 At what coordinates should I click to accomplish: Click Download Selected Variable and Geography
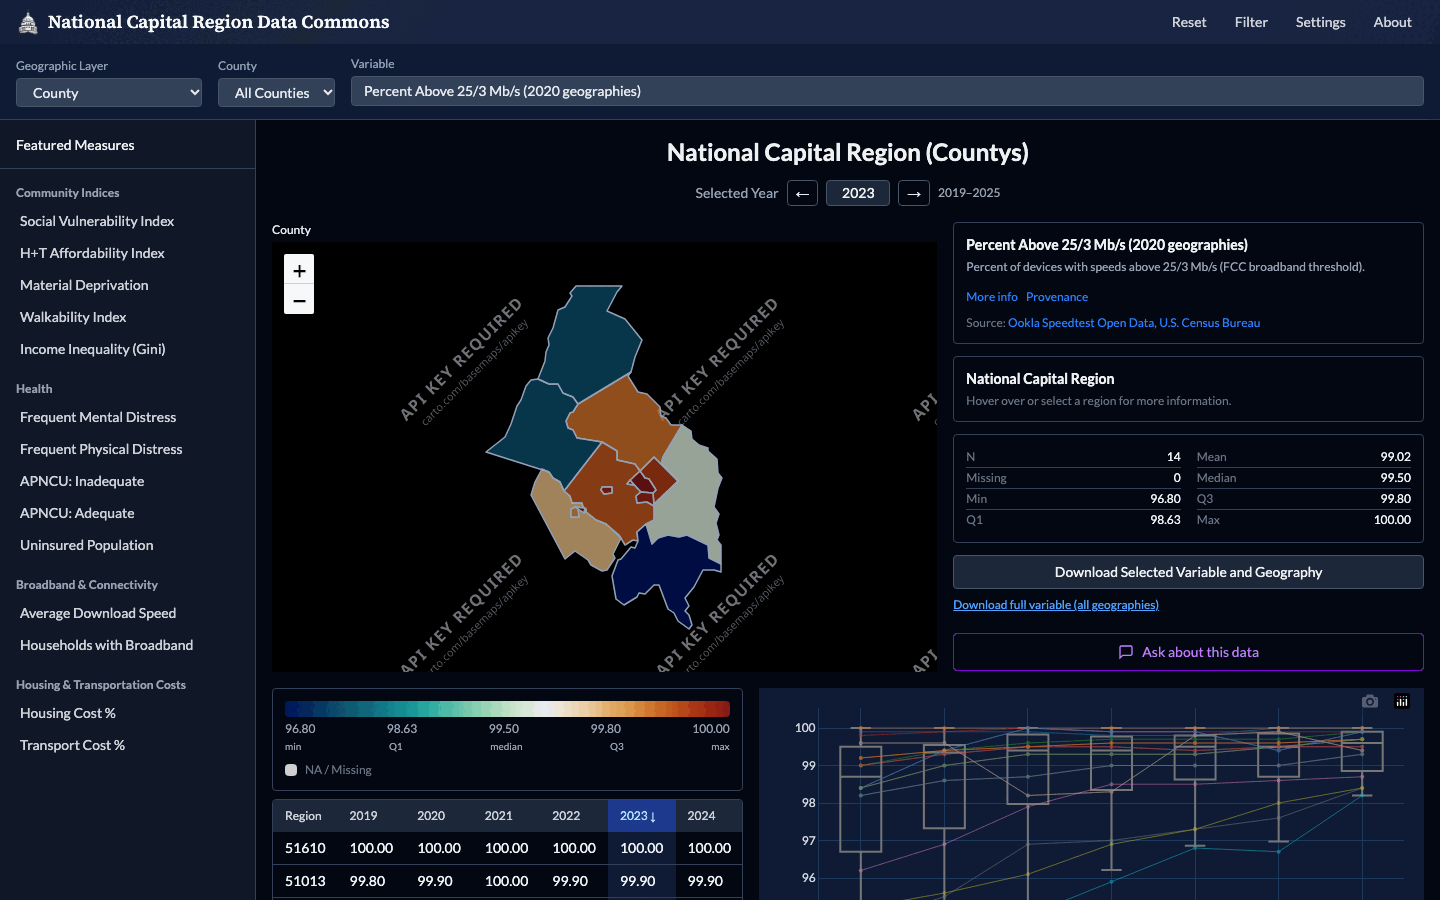(1188, 572)
